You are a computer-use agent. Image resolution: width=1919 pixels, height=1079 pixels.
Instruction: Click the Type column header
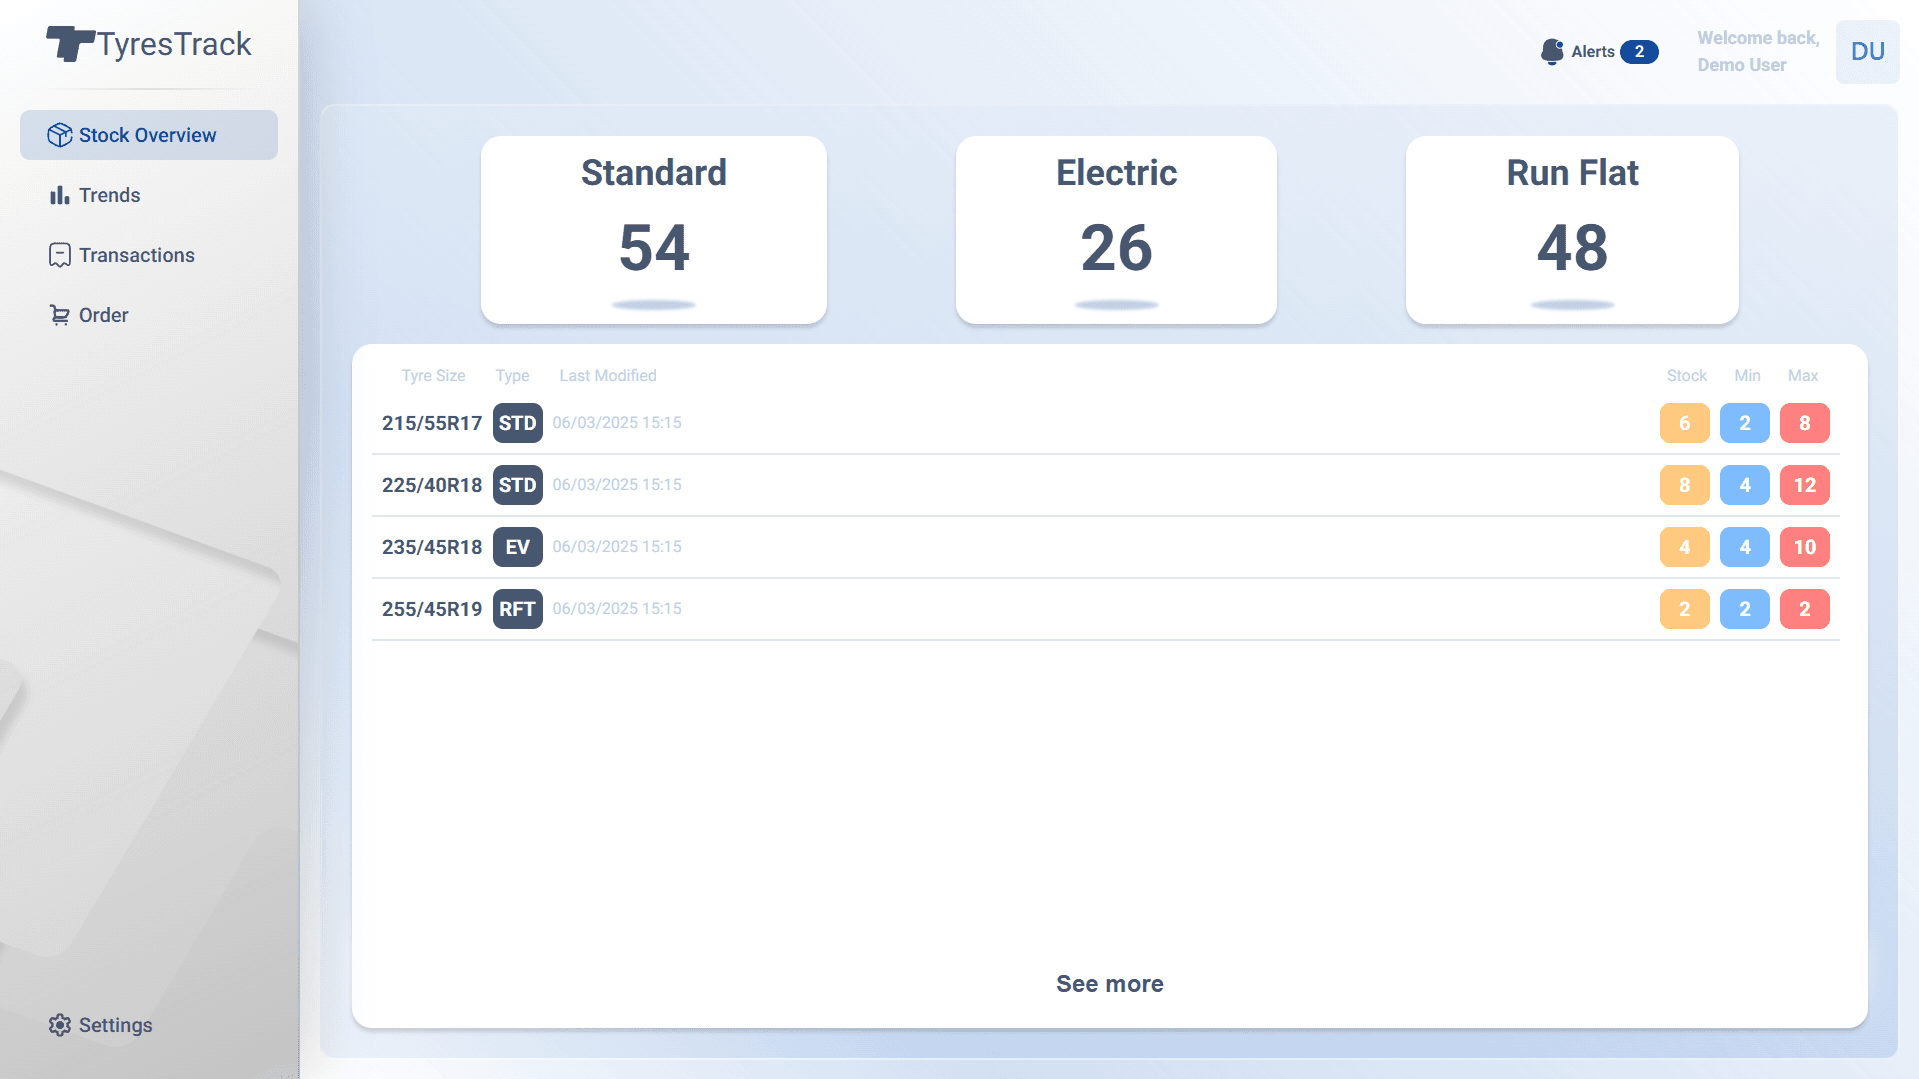click(512, 376)
